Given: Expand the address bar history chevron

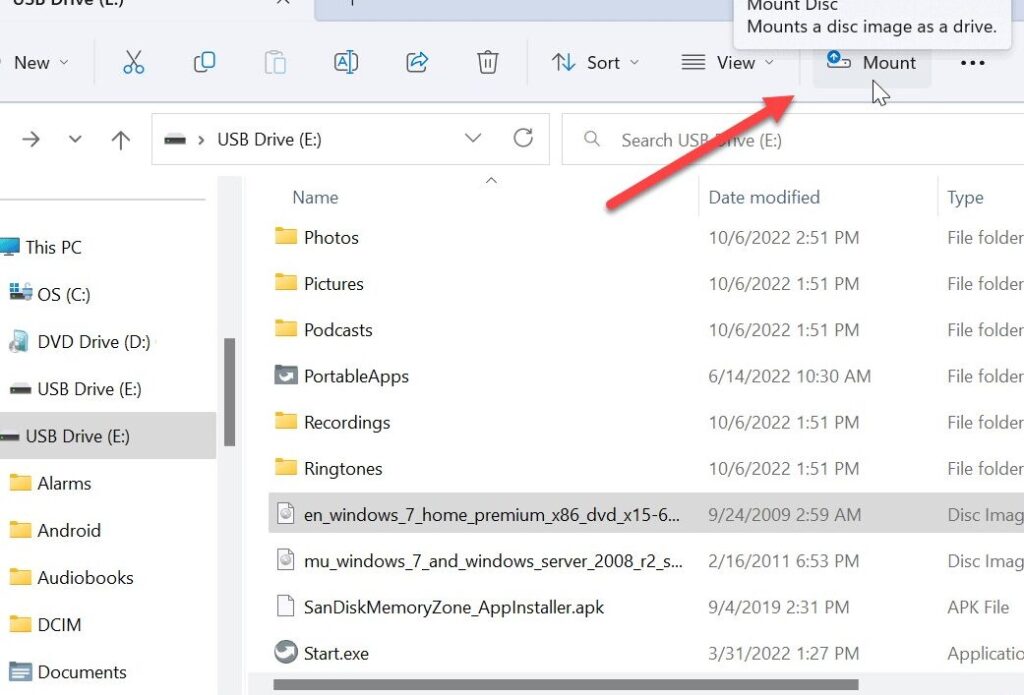Looking at the screenshot, I should 474,139.
